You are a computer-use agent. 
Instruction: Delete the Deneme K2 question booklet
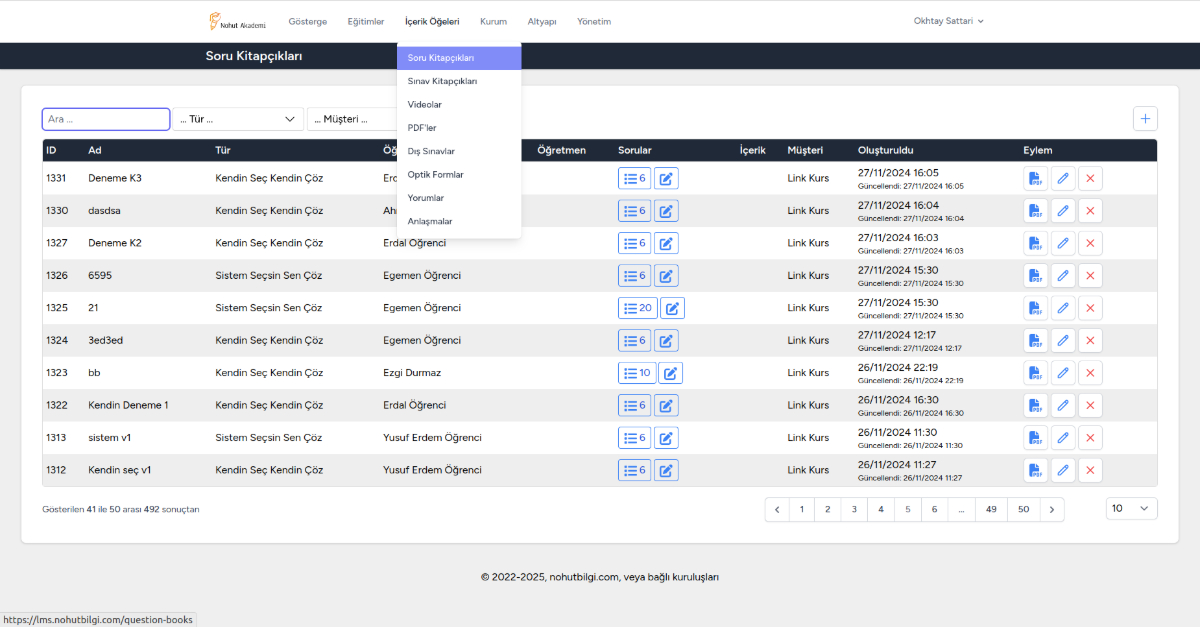click(1090, 243)
